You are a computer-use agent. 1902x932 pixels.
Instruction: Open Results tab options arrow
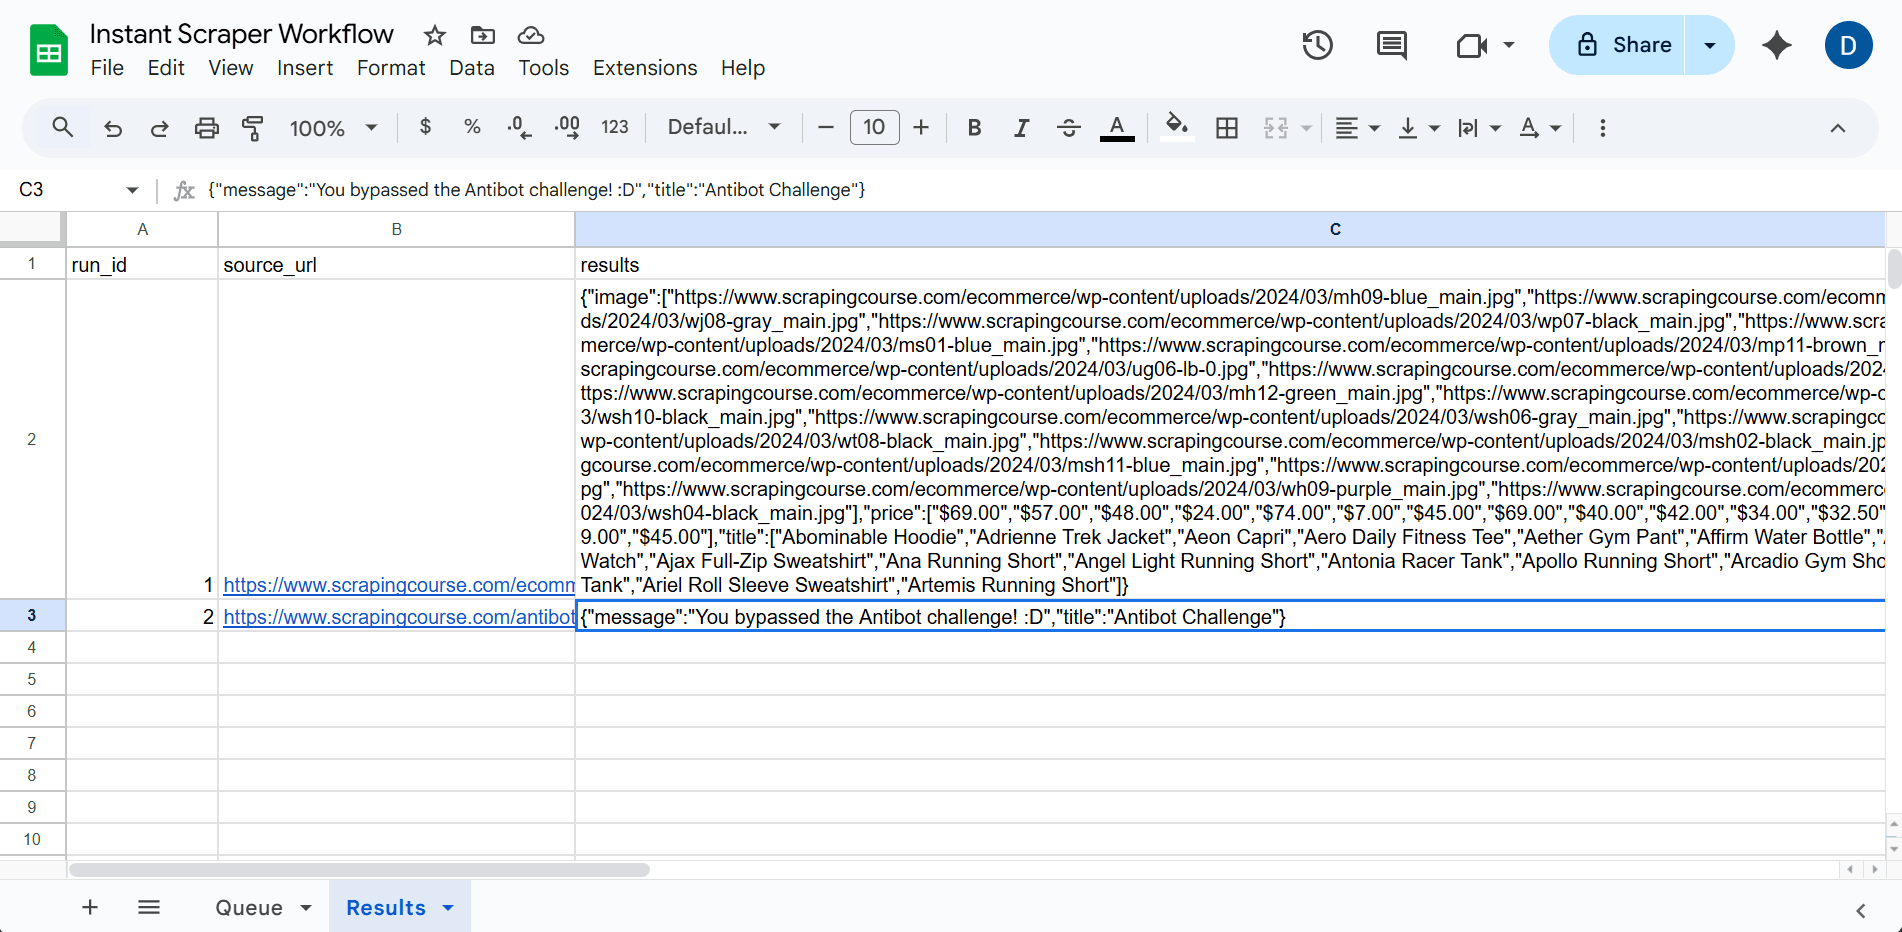click(x=448, y=908)
